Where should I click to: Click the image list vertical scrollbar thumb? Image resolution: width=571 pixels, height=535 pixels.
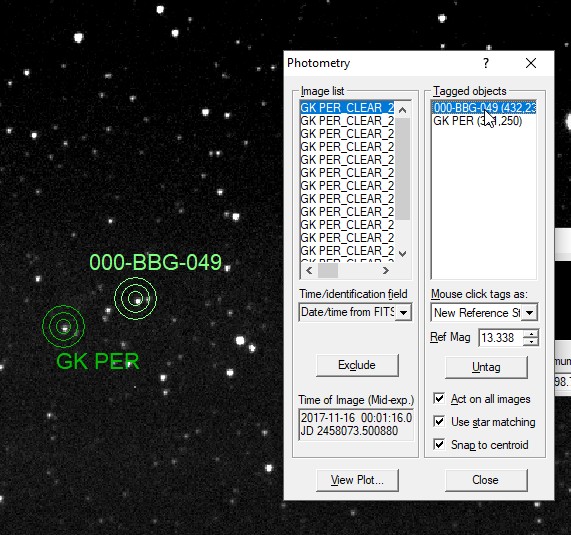402,169
